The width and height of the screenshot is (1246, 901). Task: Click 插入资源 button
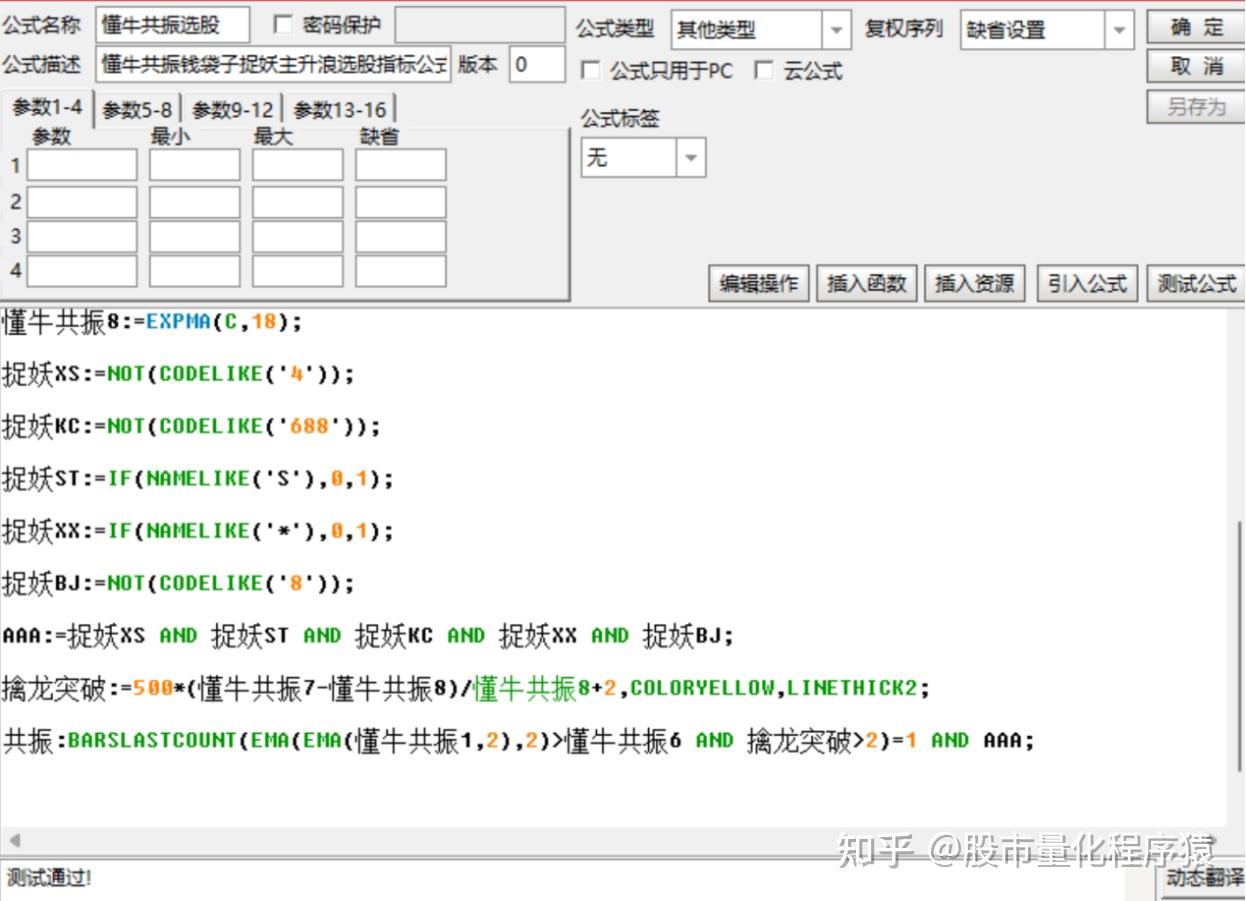click(x=975, y=283)
